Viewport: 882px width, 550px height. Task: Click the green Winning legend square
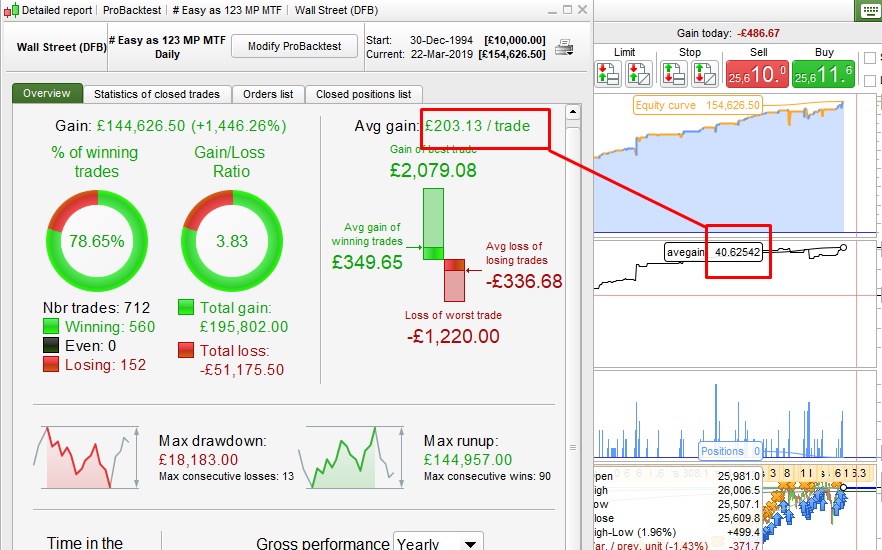point(51,327)
